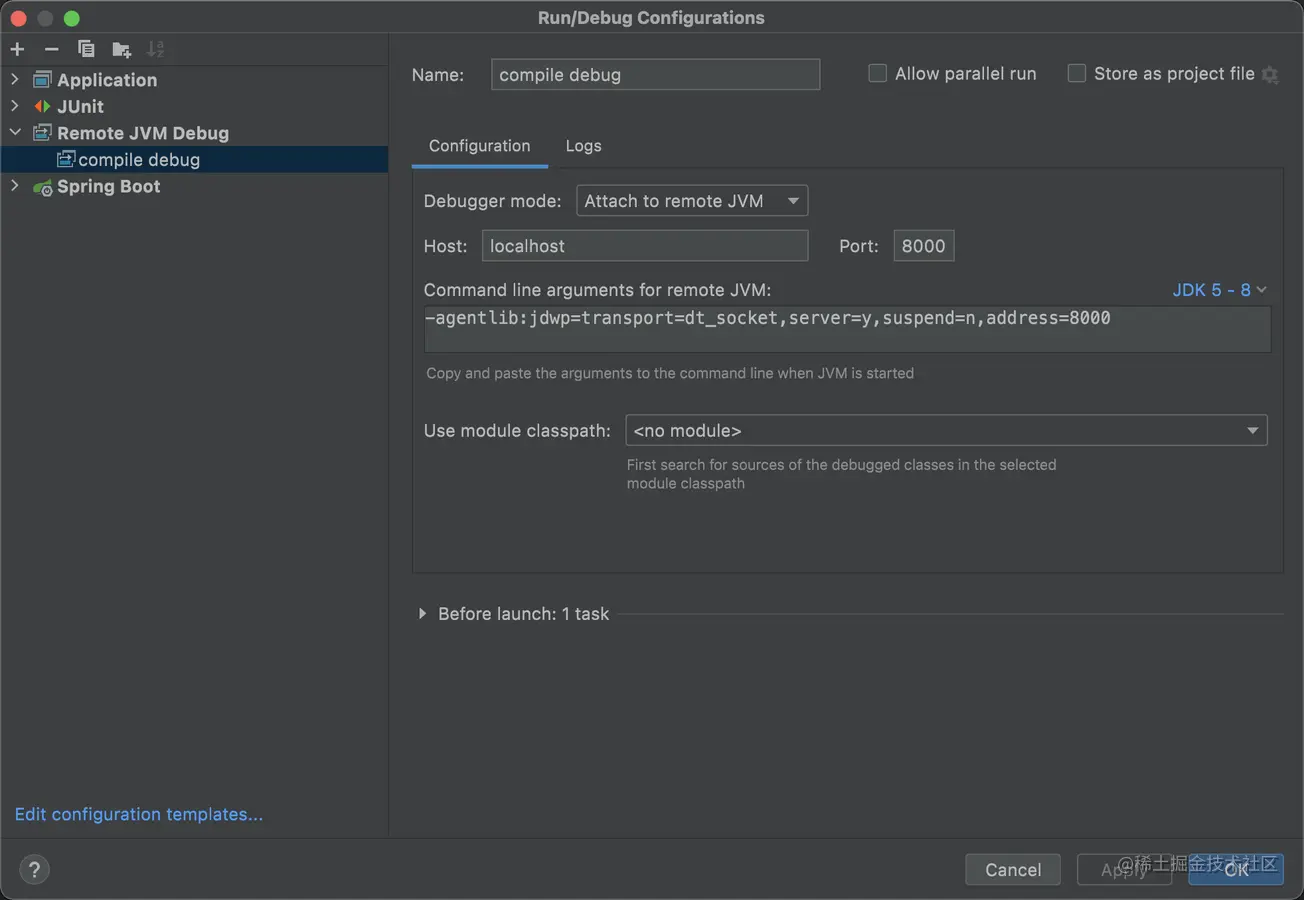Check Store as project file
Viewport: 1304px width, 900px height.
[x=1076, y=73]
